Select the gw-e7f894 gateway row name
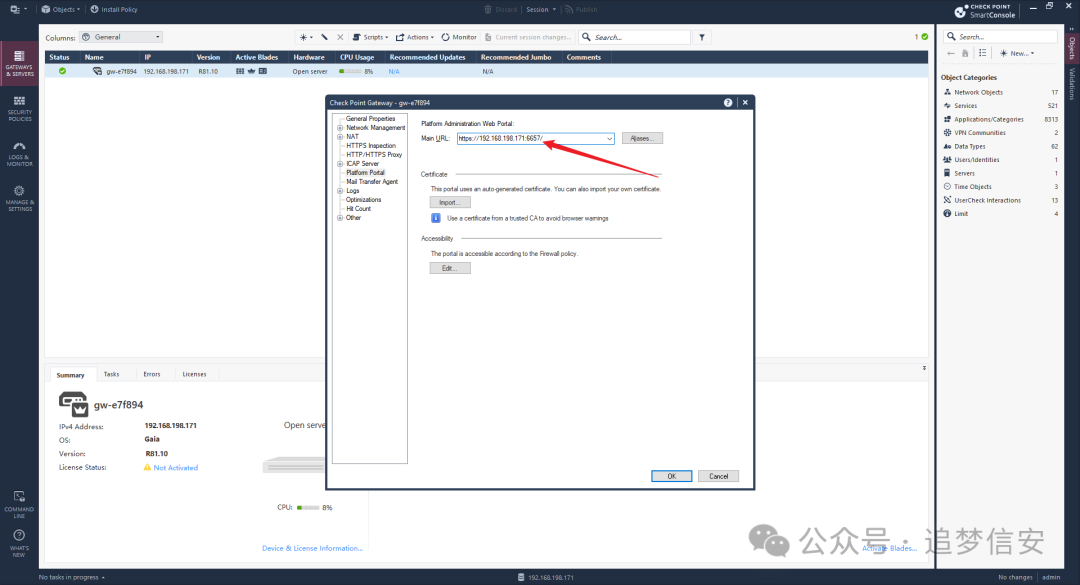 (121, 72)
